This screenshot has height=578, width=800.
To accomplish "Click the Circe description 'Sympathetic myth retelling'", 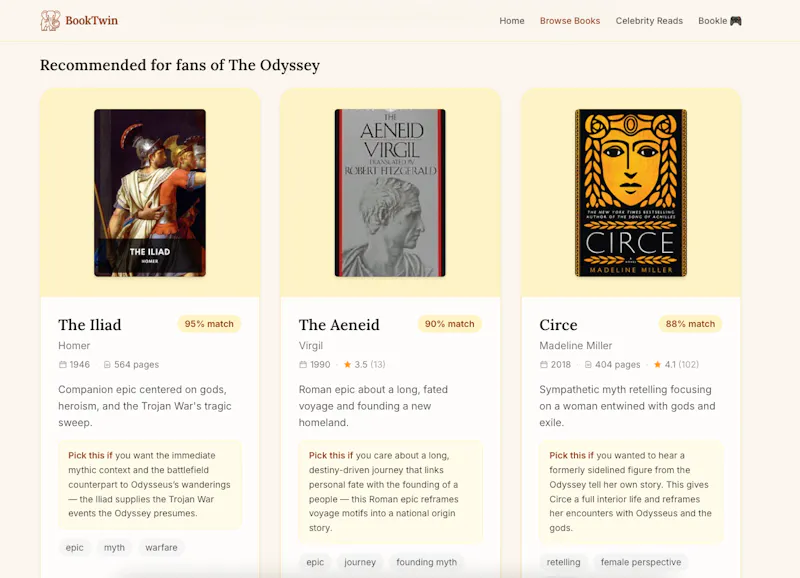I will (627, 406).
